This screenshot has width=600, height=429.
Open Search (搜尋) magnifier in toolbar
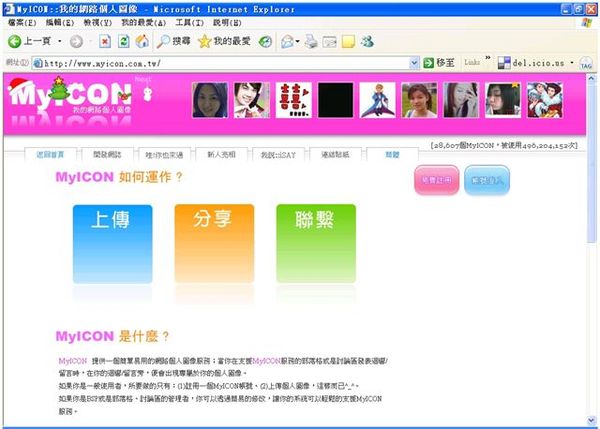[173, 41]
